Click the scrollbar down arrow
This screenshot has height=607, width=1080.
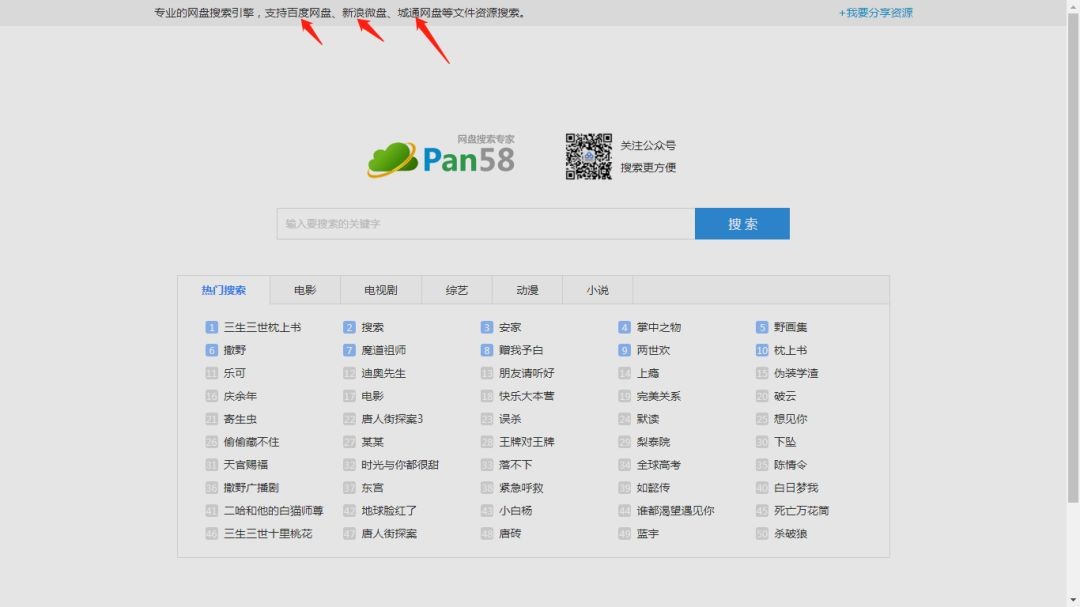click(1073, 599)
